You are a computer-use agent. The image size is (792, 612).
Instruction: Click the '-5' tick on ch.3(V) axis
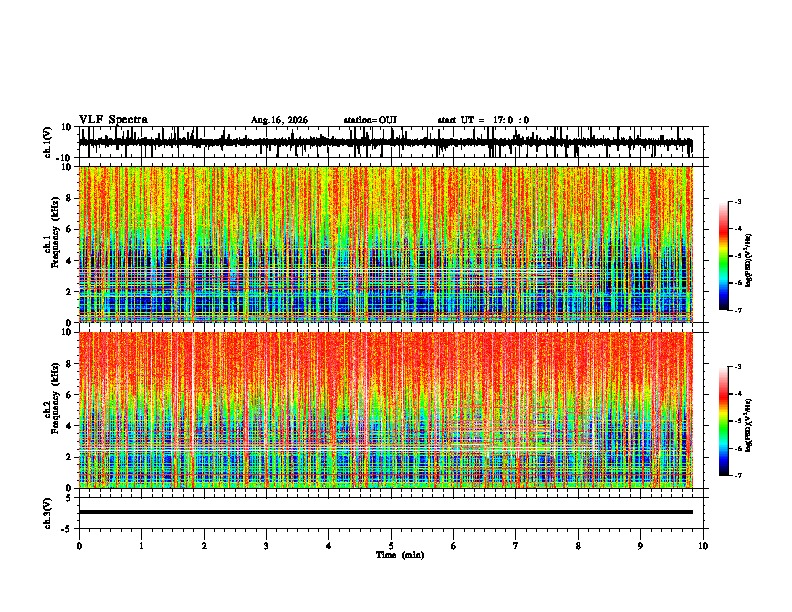[67, 529]
